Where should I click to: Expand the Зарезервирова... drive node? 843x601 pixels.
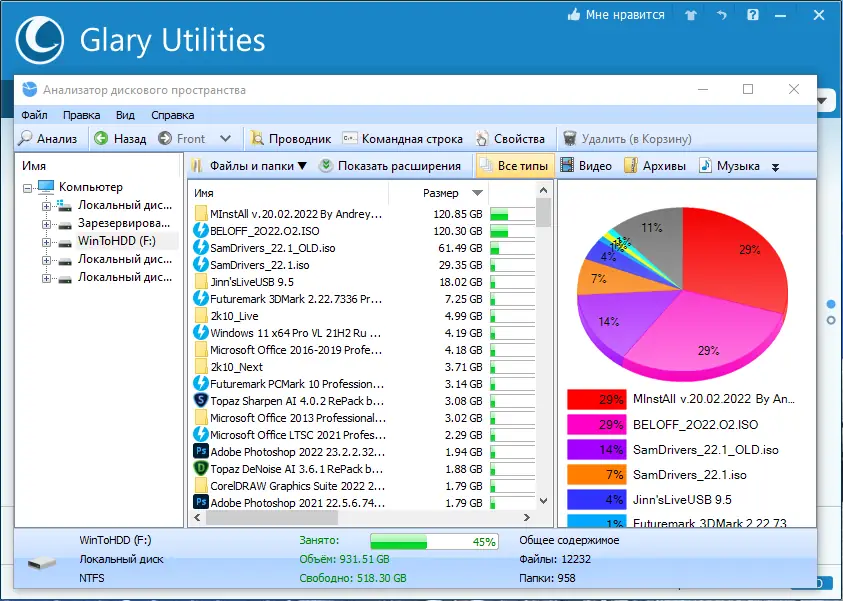click(46, 224)
